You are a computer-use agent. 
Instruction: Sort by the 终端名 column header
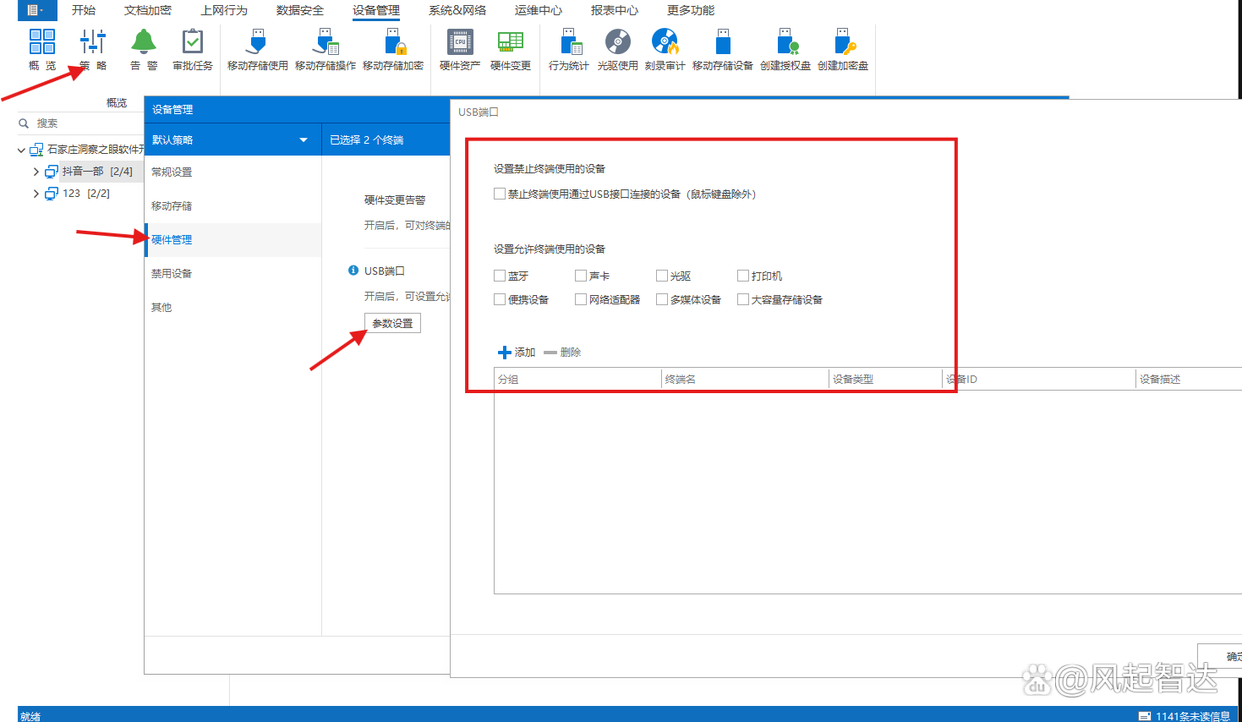tap(745, 379)
